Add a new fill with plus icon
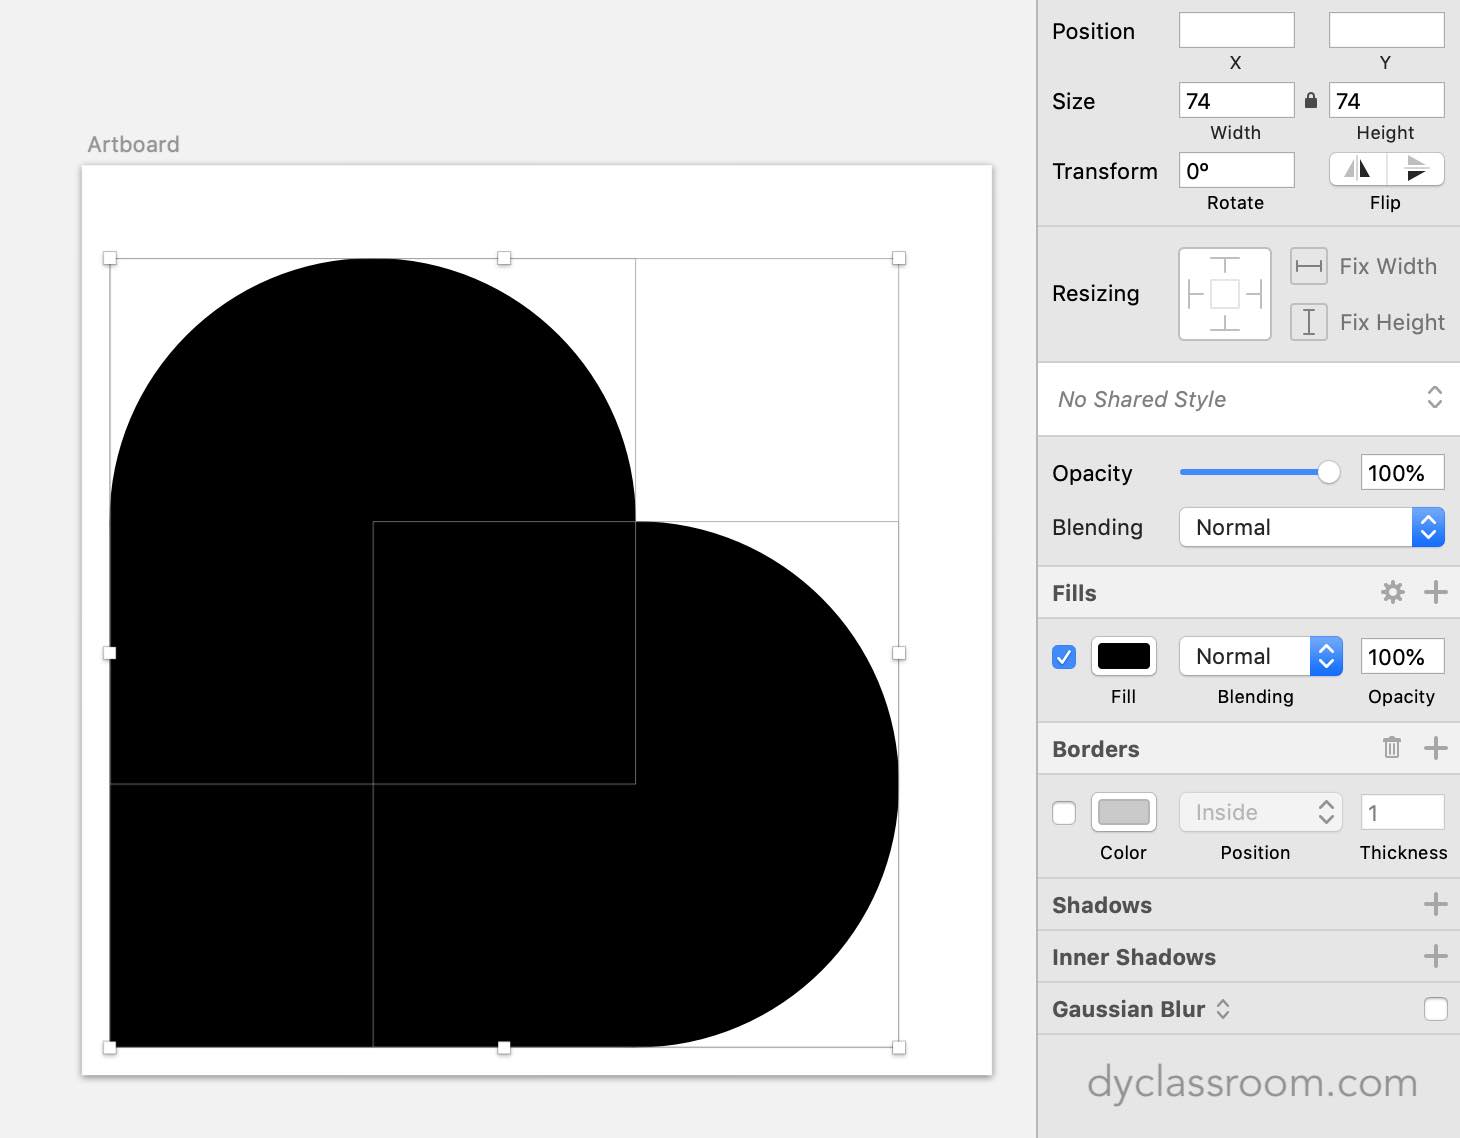Screen dimensions: 1460x1138 1435,593
